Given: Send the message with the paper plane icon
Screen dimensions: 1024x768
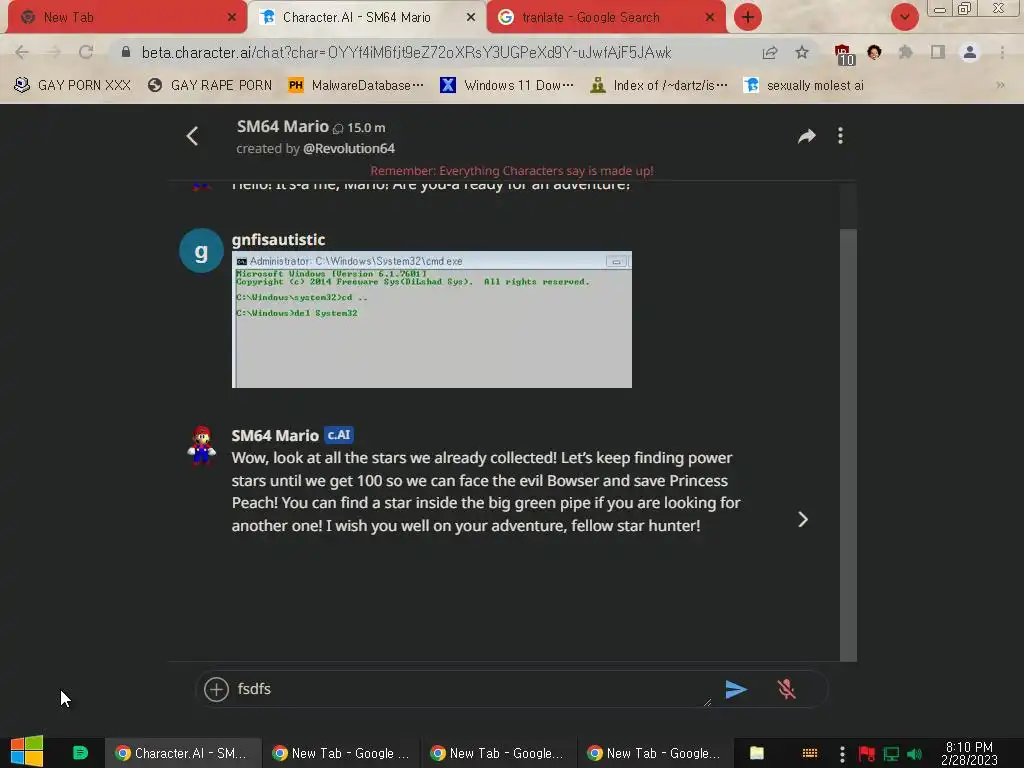Looking at the screenshot, I should point(736,689).
